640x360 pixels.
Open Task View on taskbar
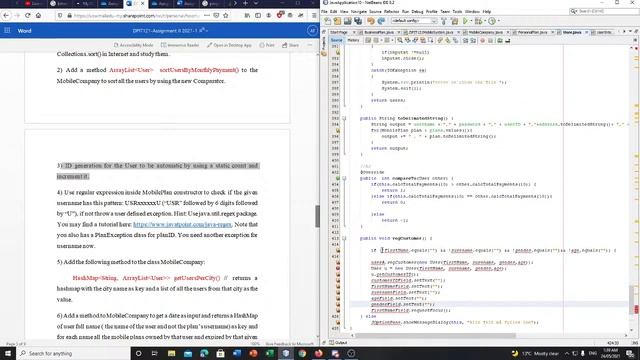tap(154, 353)
